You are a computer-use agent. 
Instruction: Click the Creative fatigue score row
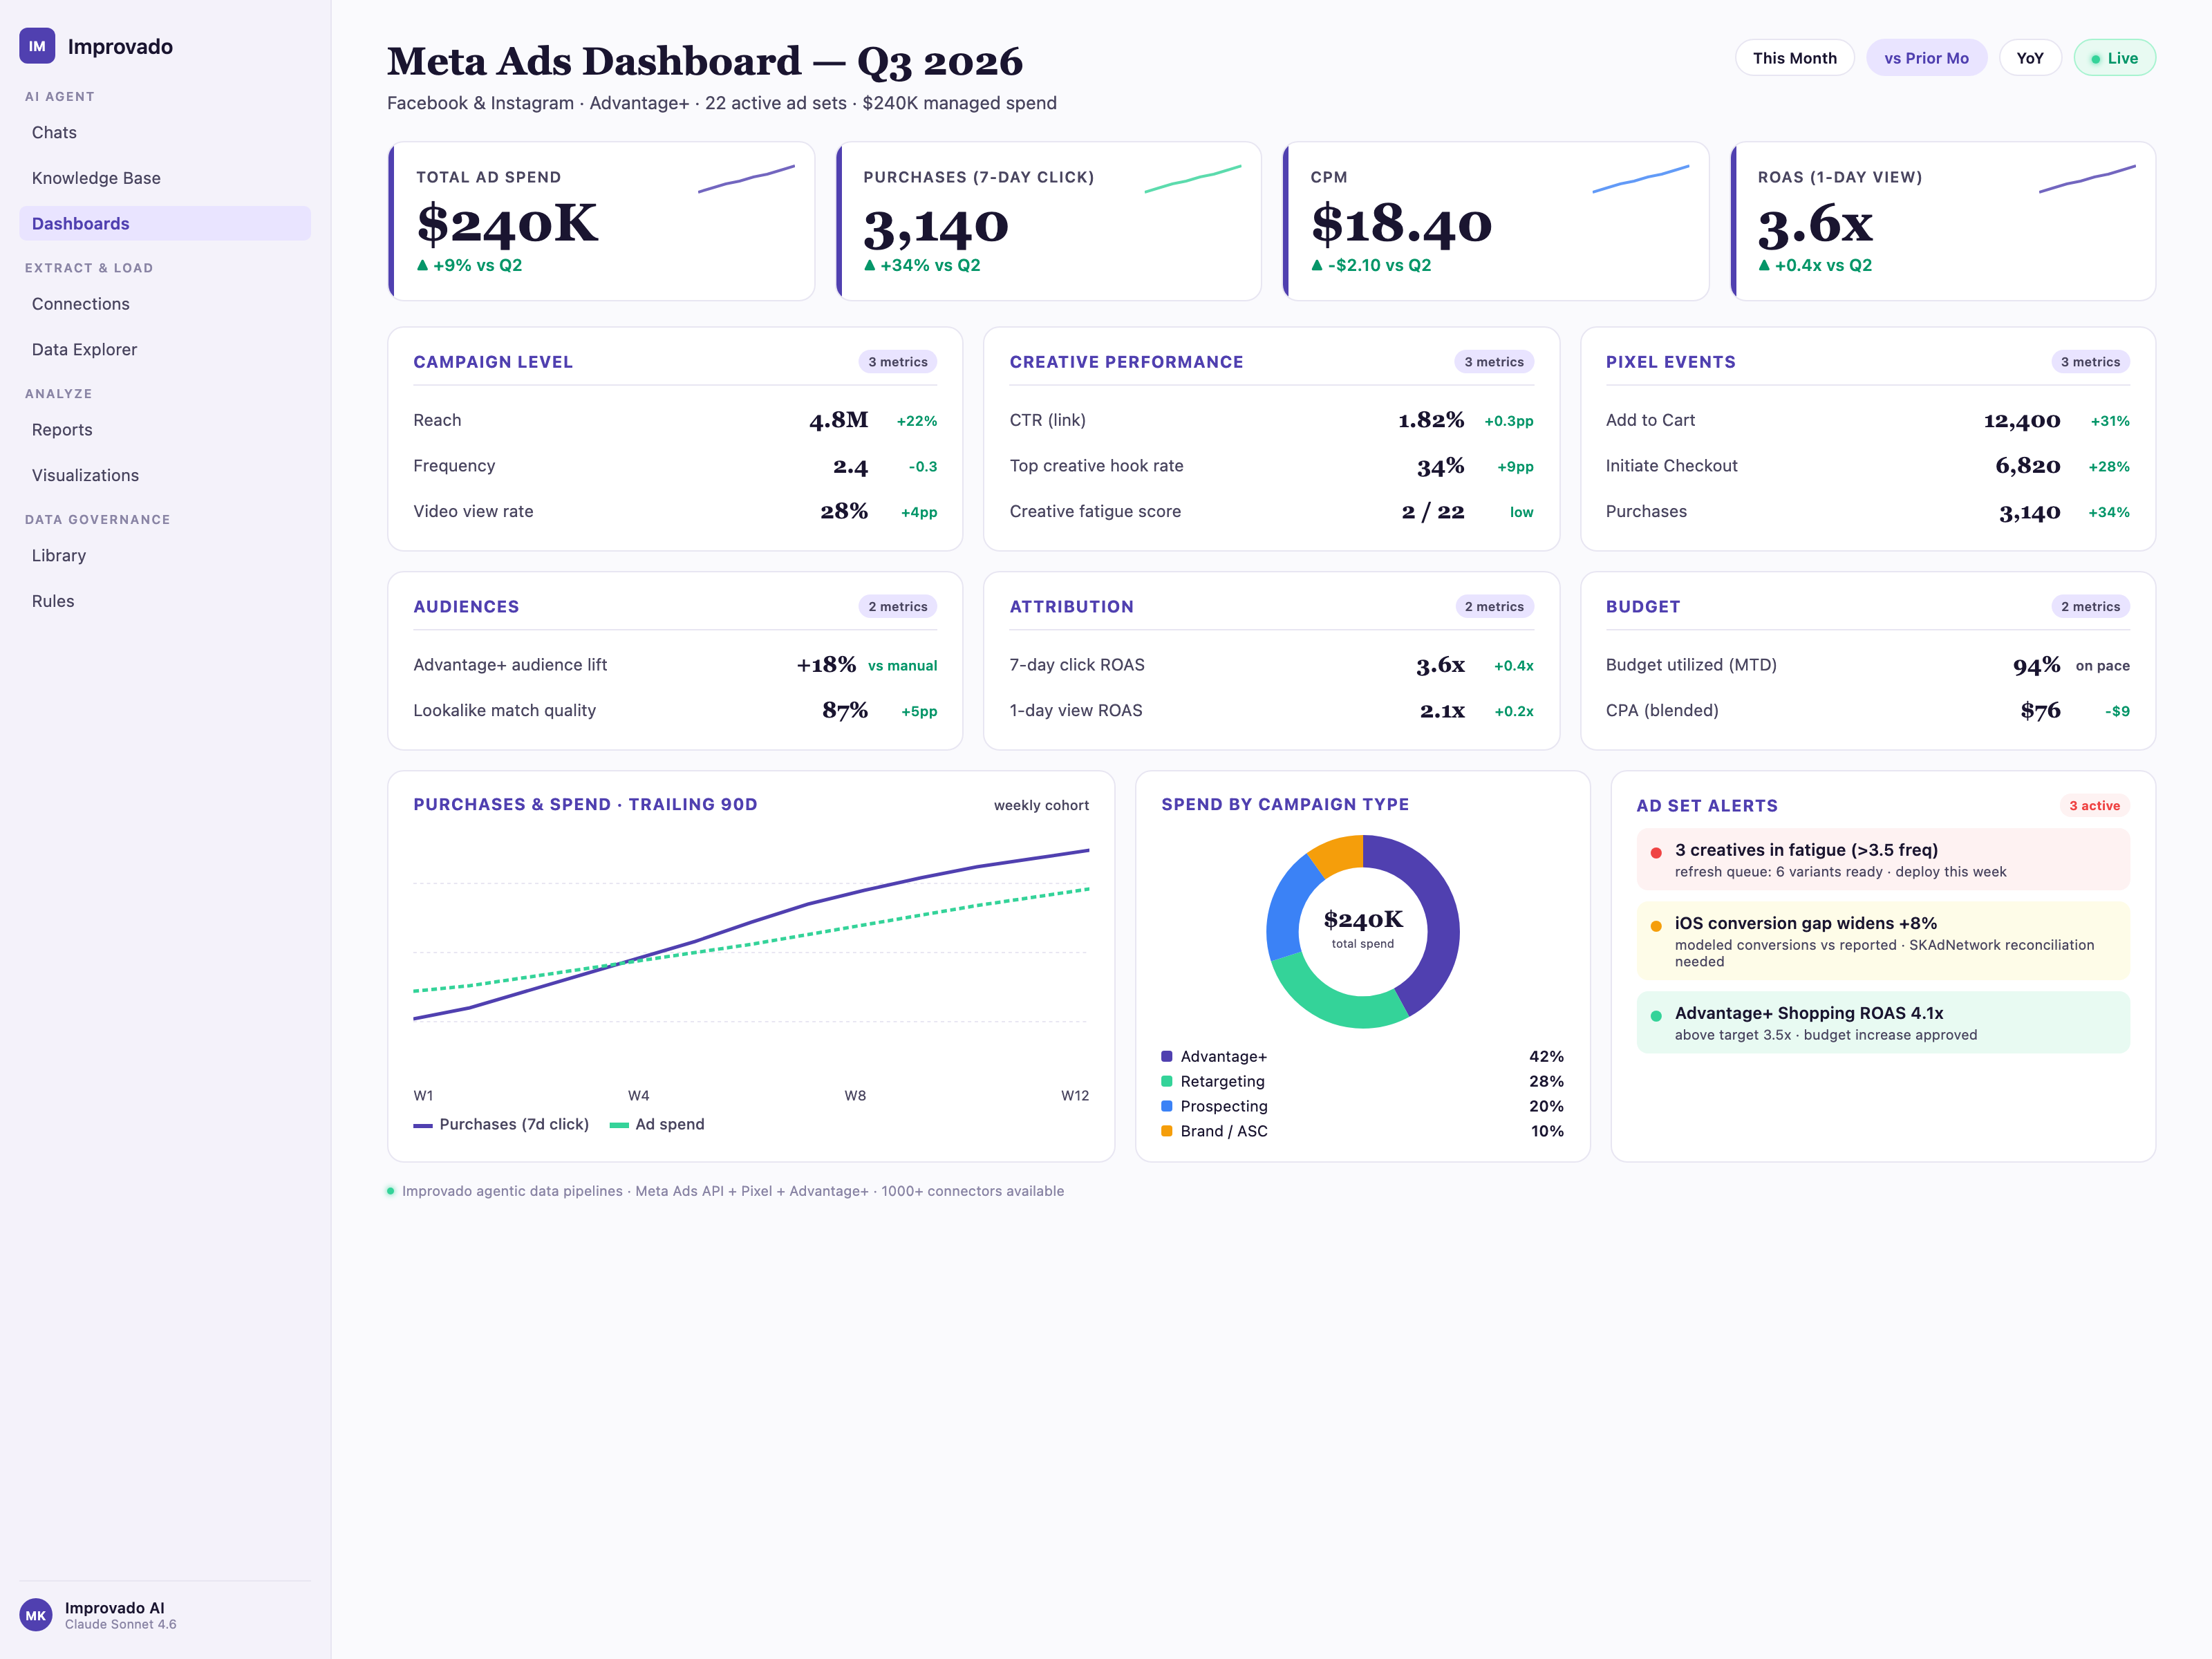point(1271,512)
